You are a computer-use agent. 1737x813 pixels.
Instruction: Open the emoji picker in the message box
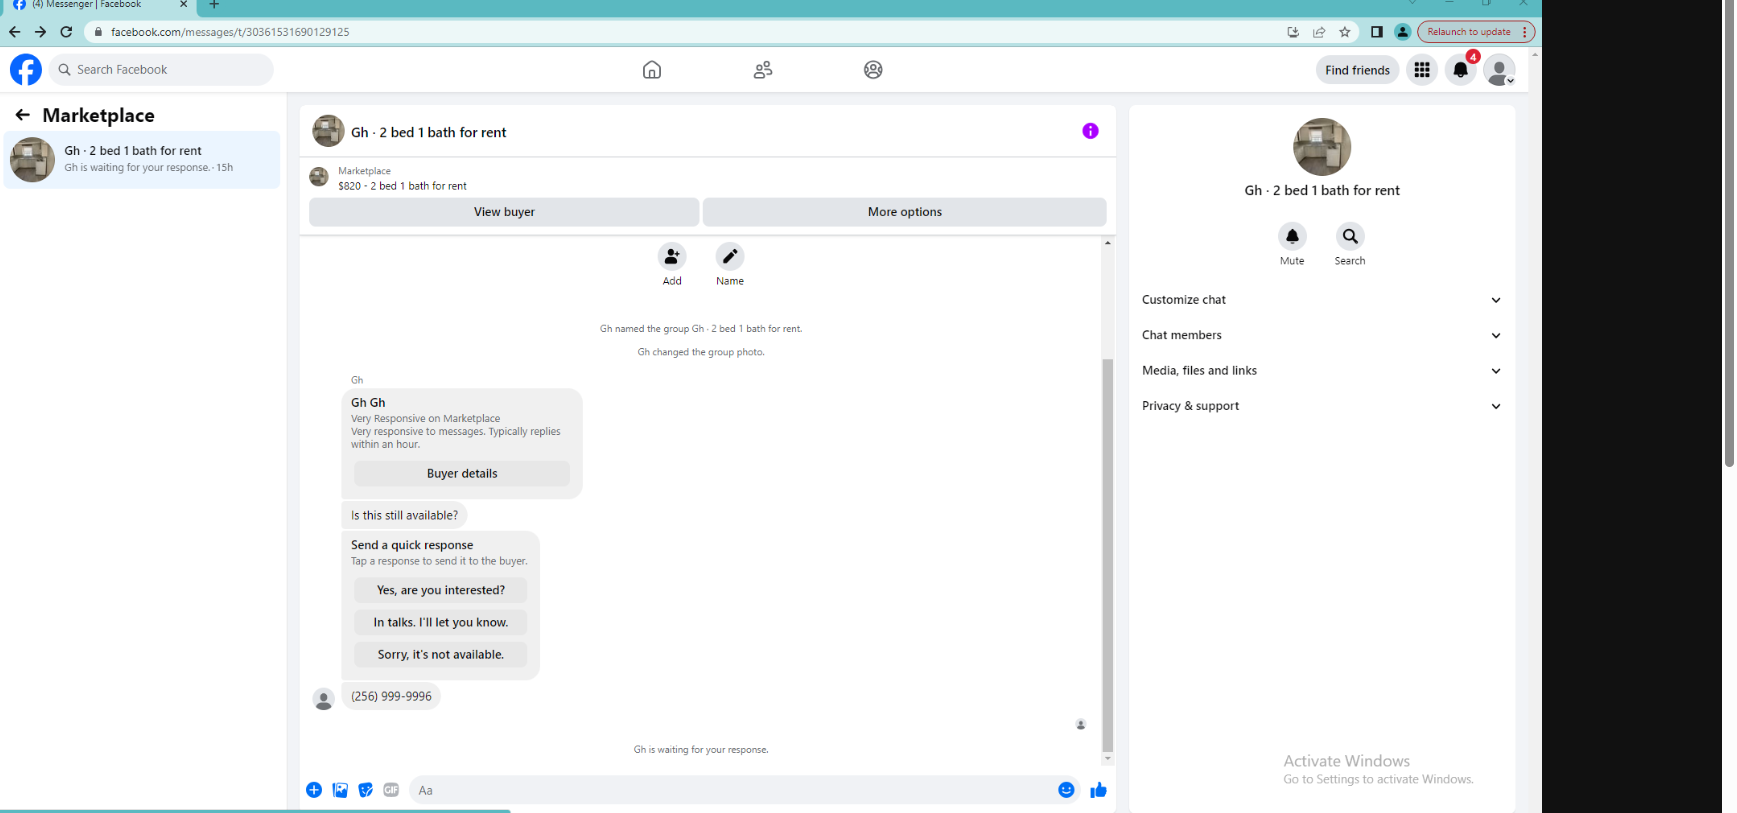tap(1066, 790)
